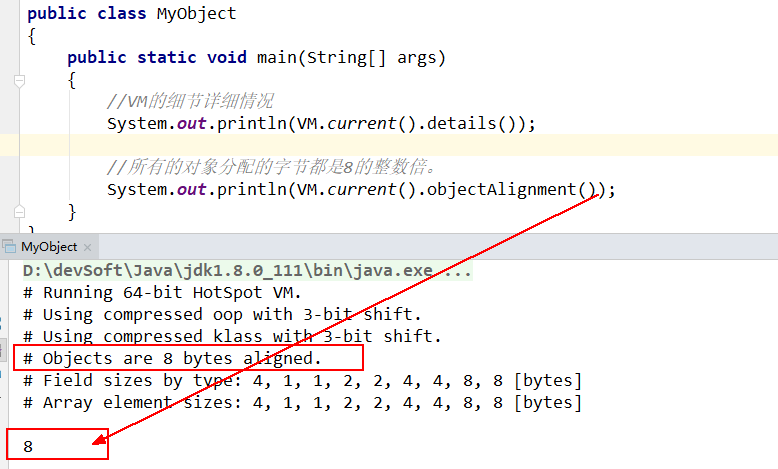Click the 'Array element sizes' output line

point(301,402)
